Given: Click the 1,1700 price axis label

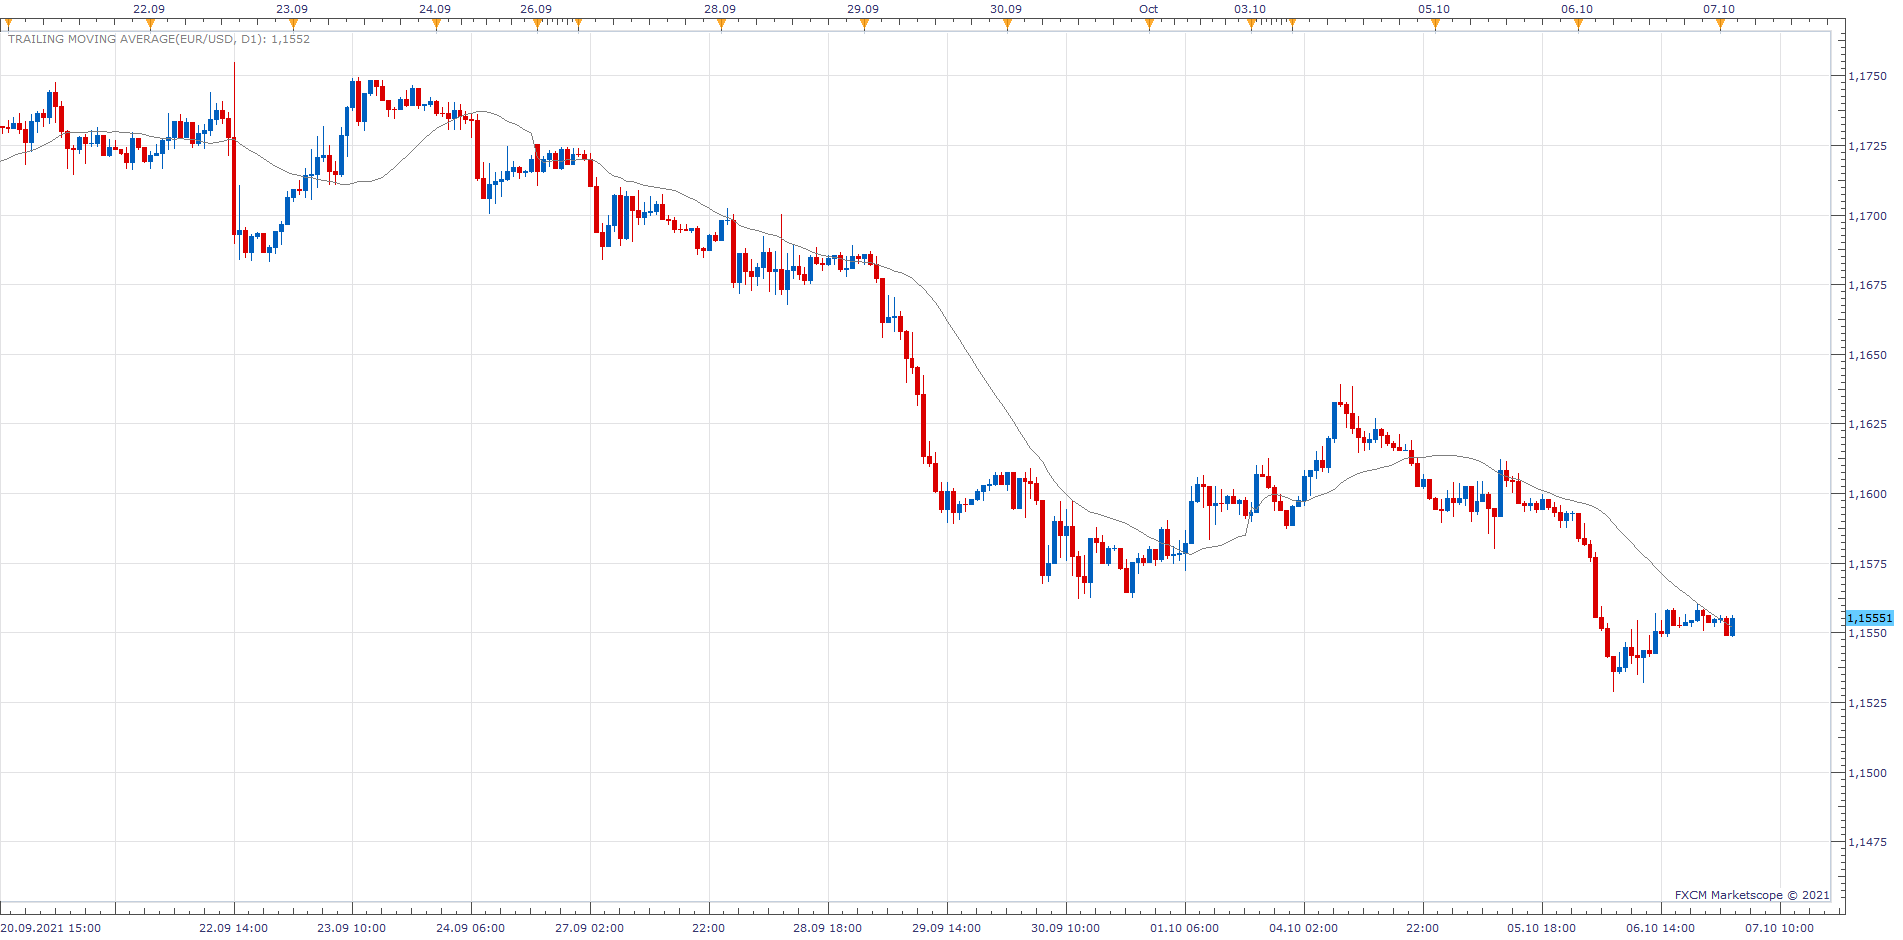Looking at the screenshot, I should [x=1867, y=216].
